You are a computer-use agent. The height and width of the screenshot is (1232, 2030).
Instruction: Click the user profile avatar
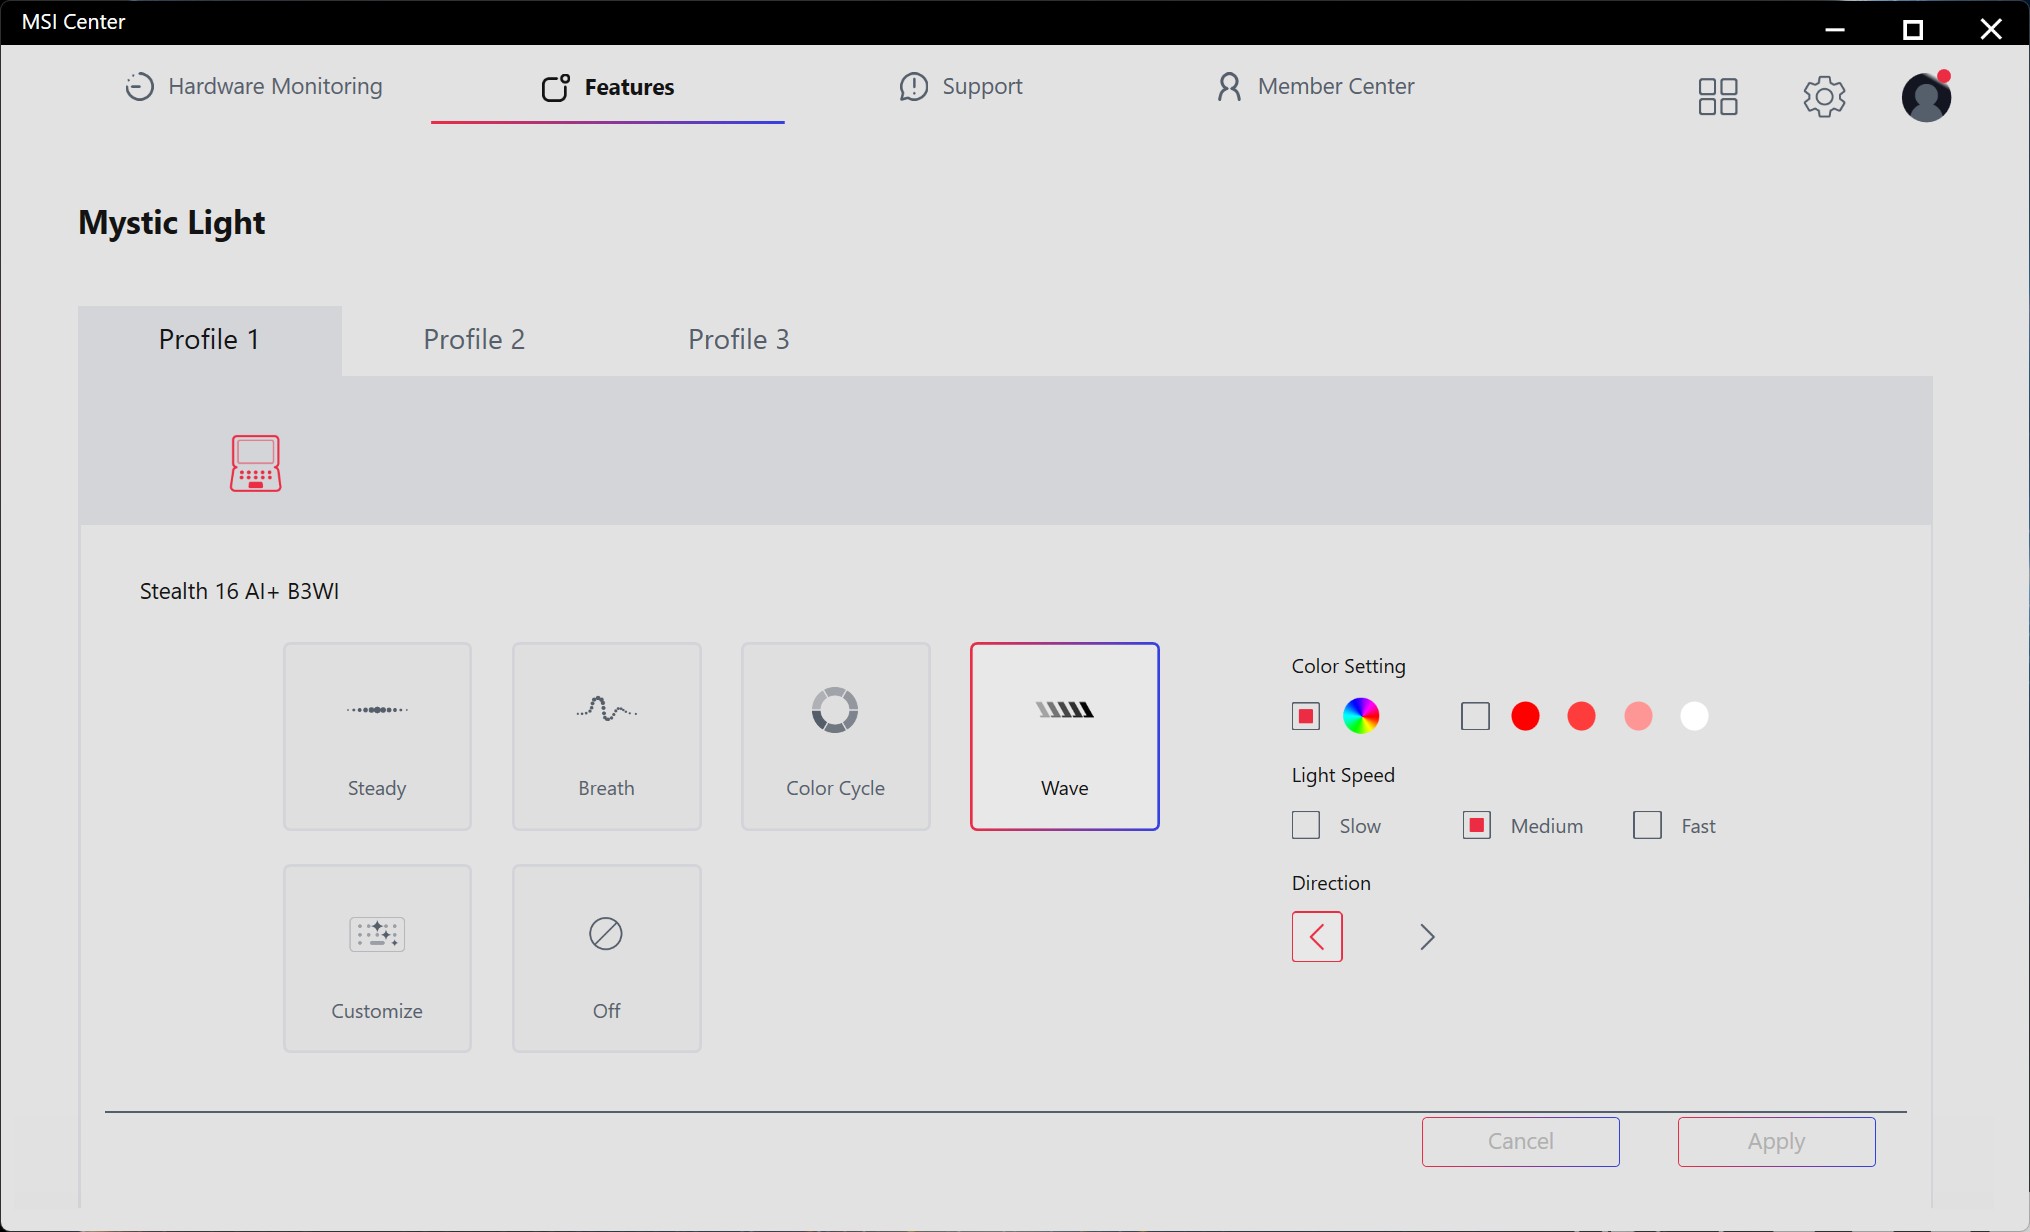(1926, 97)
